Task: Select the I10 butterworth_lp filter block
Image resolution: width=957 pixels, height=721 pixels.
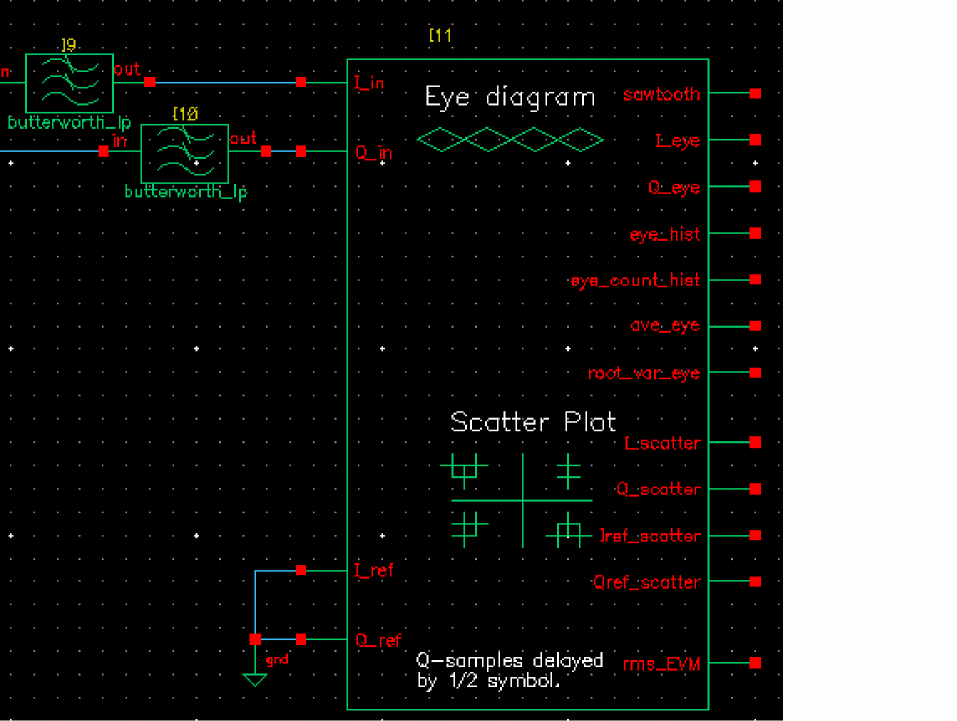Action: tap(184, 153)
